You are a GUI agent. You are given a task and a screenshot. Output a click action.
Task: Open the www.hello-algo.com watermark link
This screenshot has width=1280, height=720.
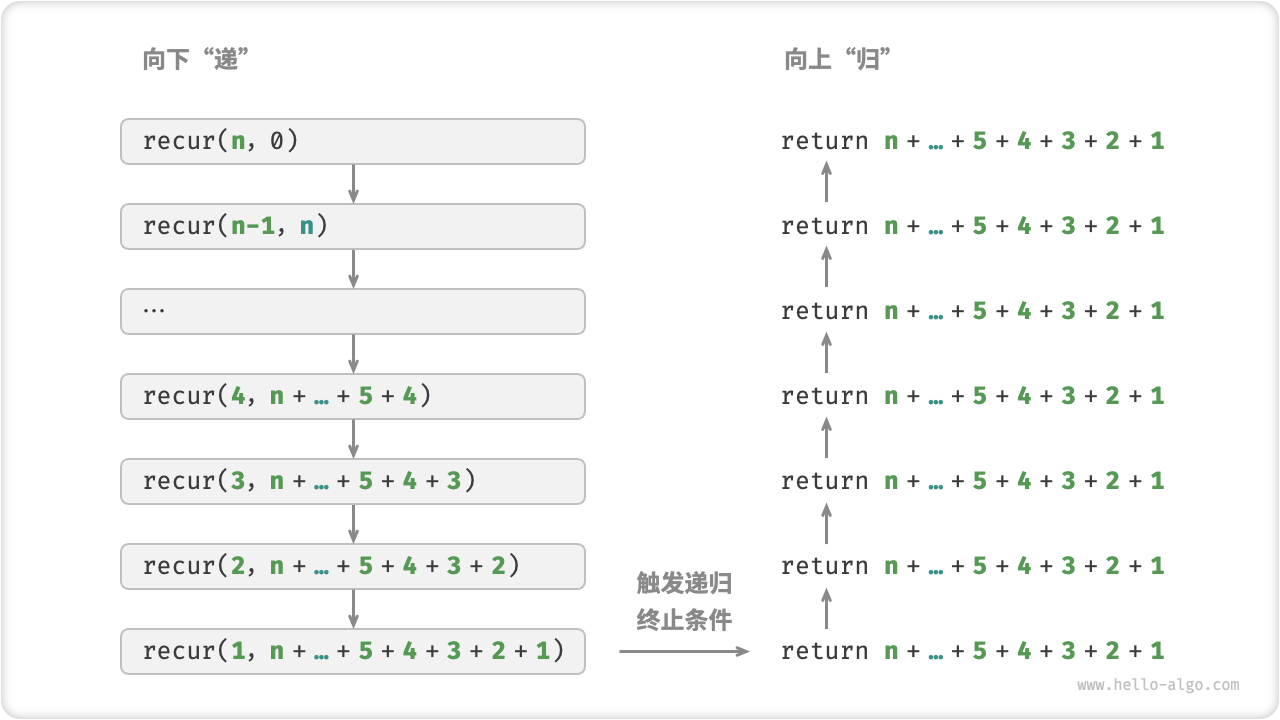click(x=1158, y=685)
